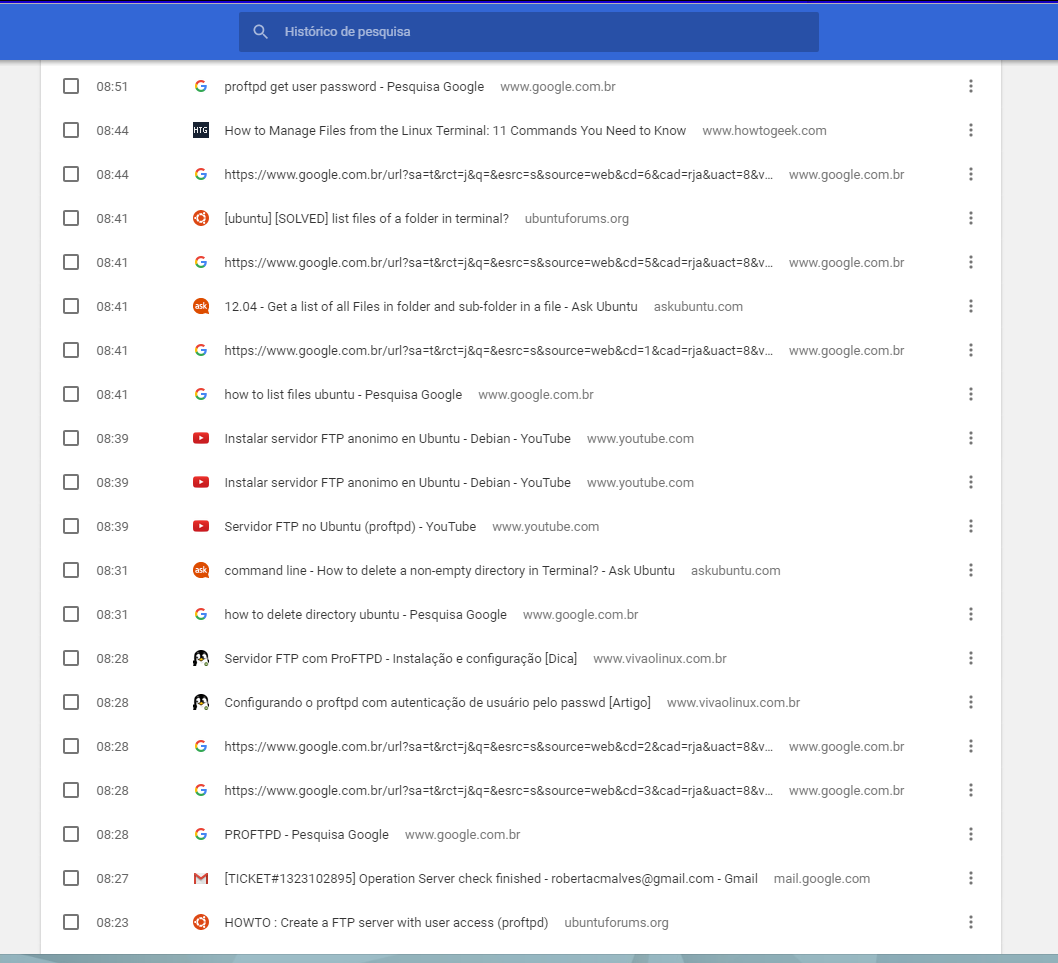Click Gmail favicon of TICKET#1323102895 entry
The width and height of the screenshot is (1058, 963).
click(200, 878)
